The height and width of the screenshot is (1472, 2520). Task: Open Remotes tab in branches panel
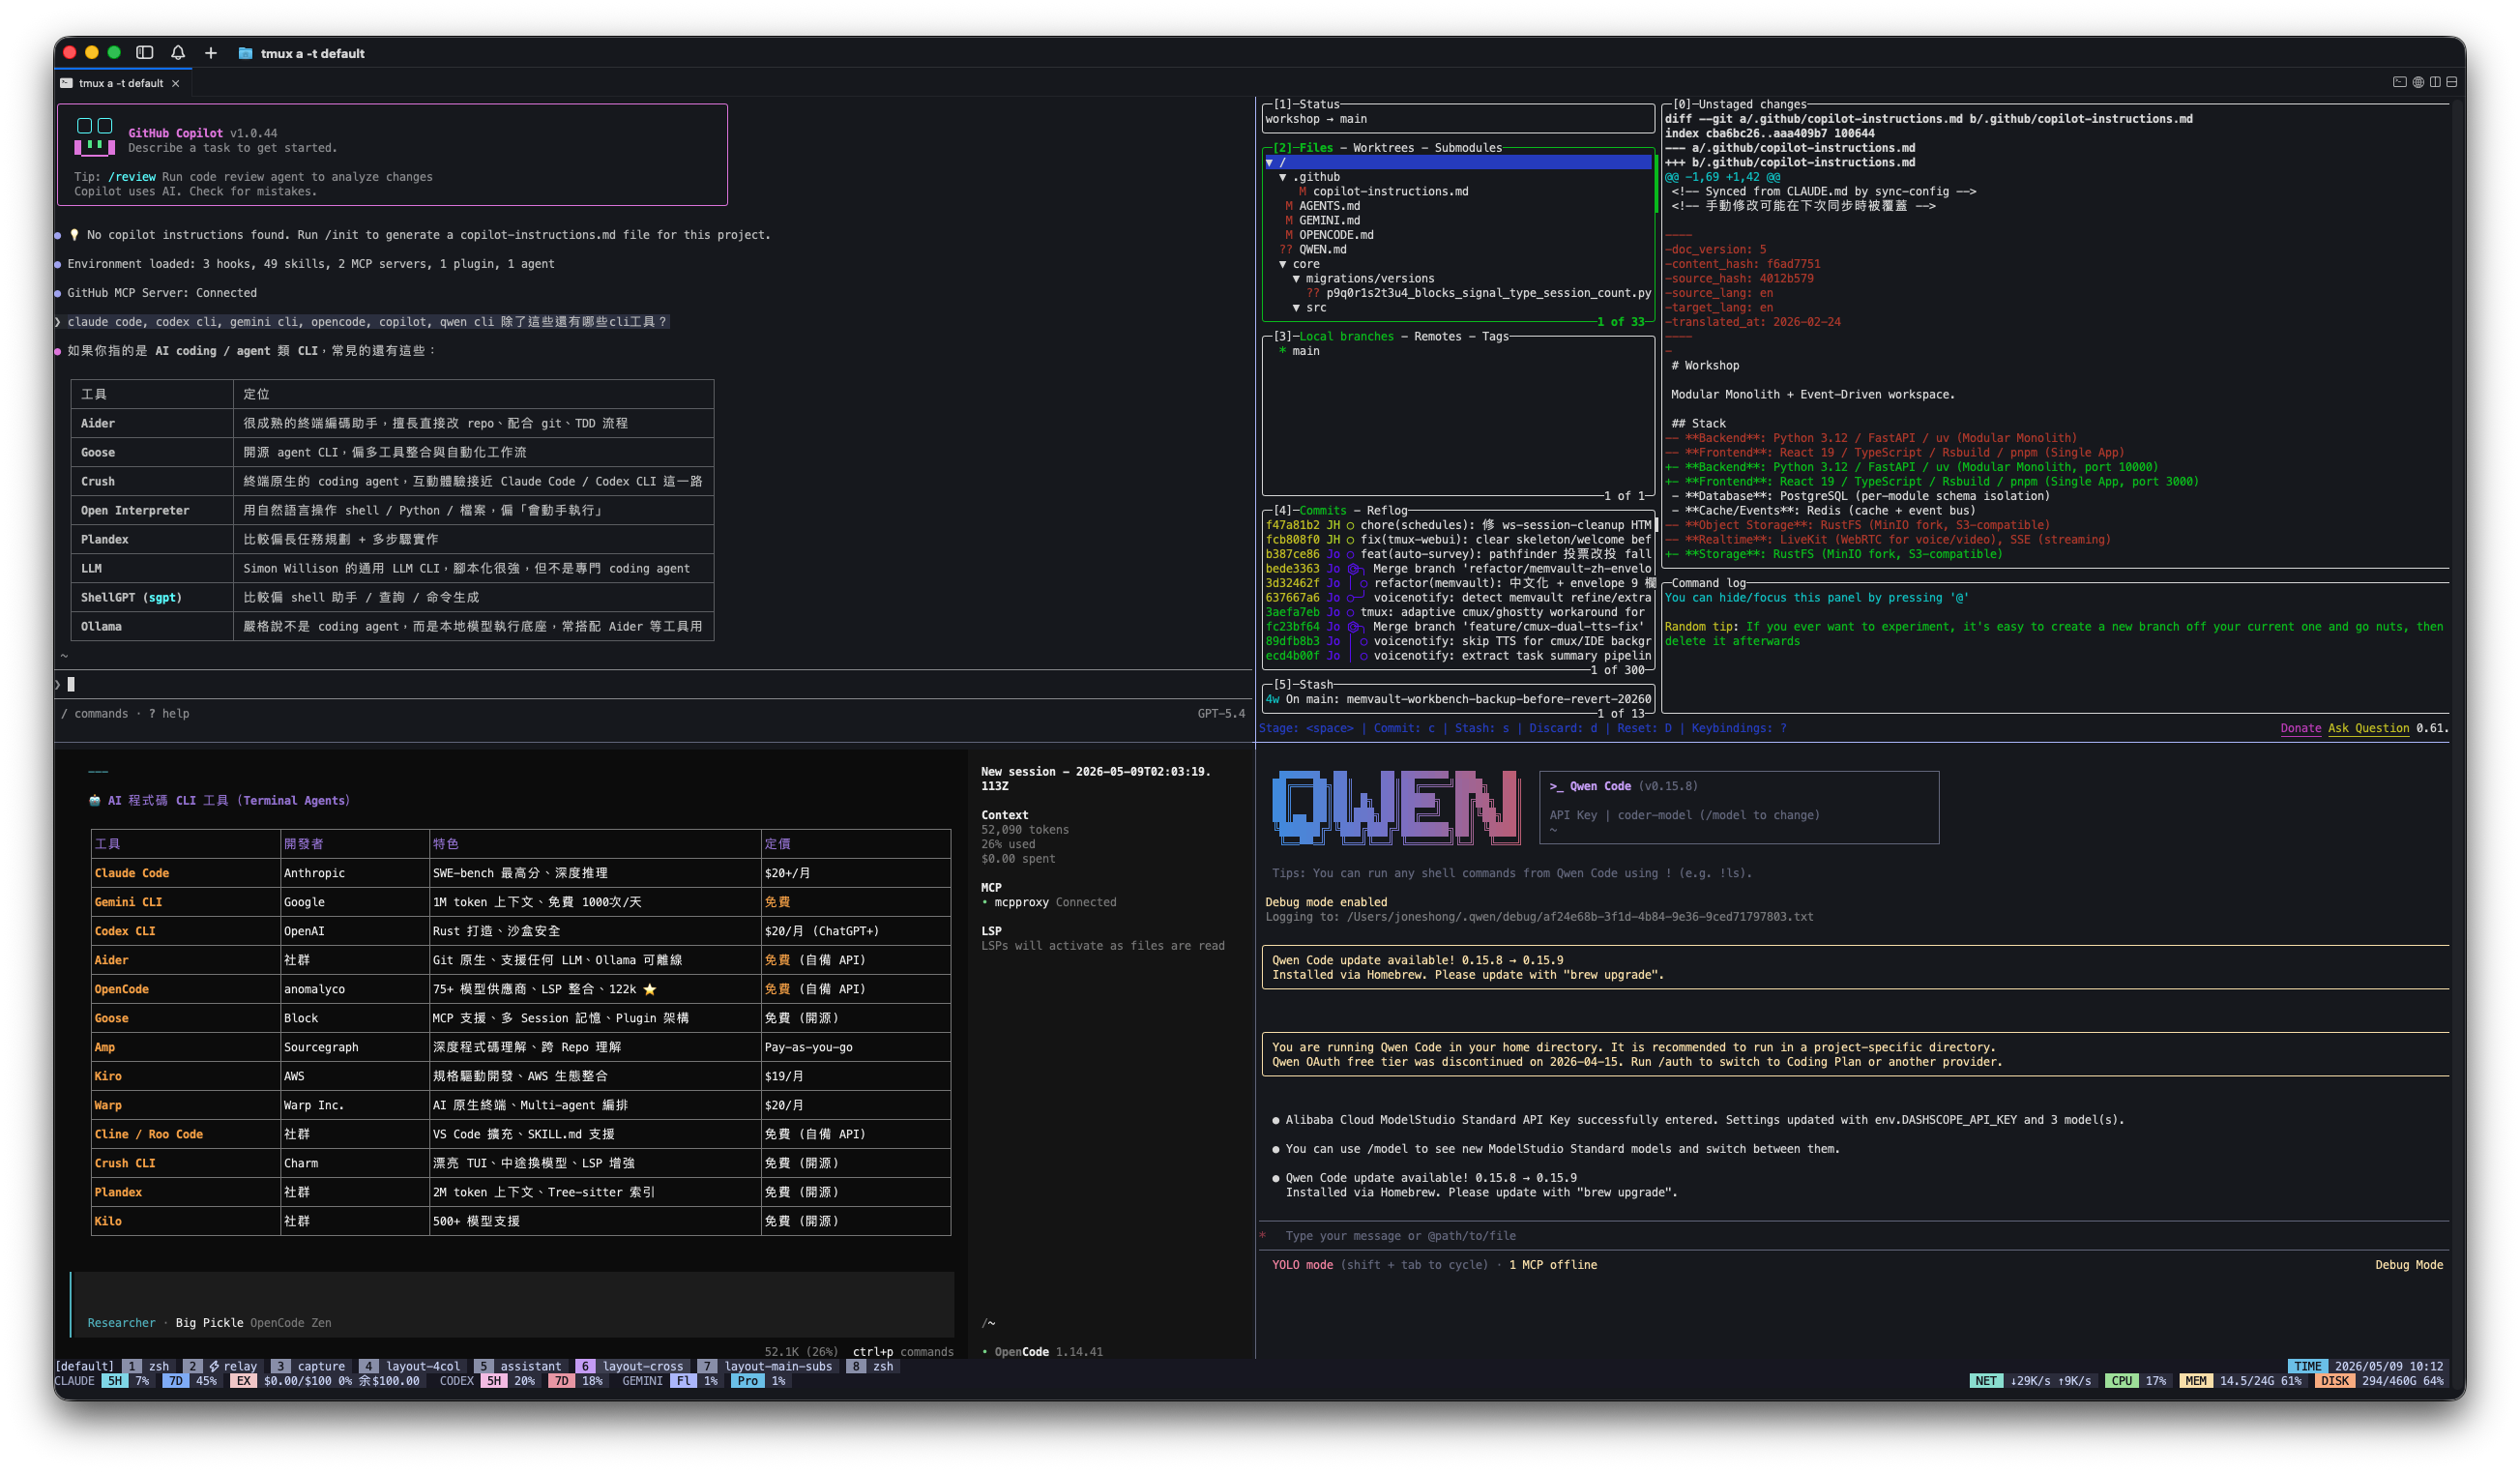1437,337
